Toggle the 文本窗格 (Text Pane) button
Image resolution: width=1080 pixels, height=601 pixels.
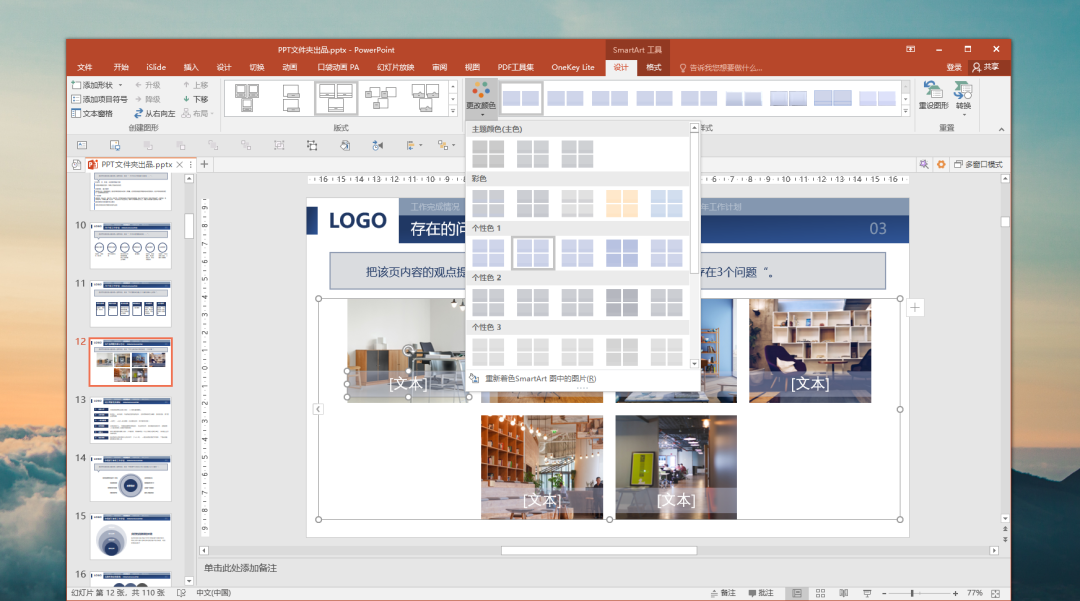click(92, 114)
